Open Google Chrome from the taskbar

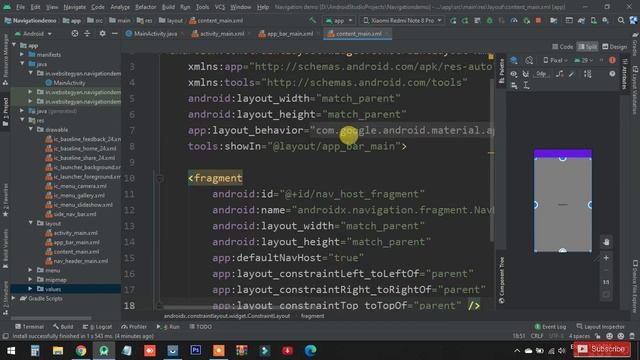click(x=81, y=350)
